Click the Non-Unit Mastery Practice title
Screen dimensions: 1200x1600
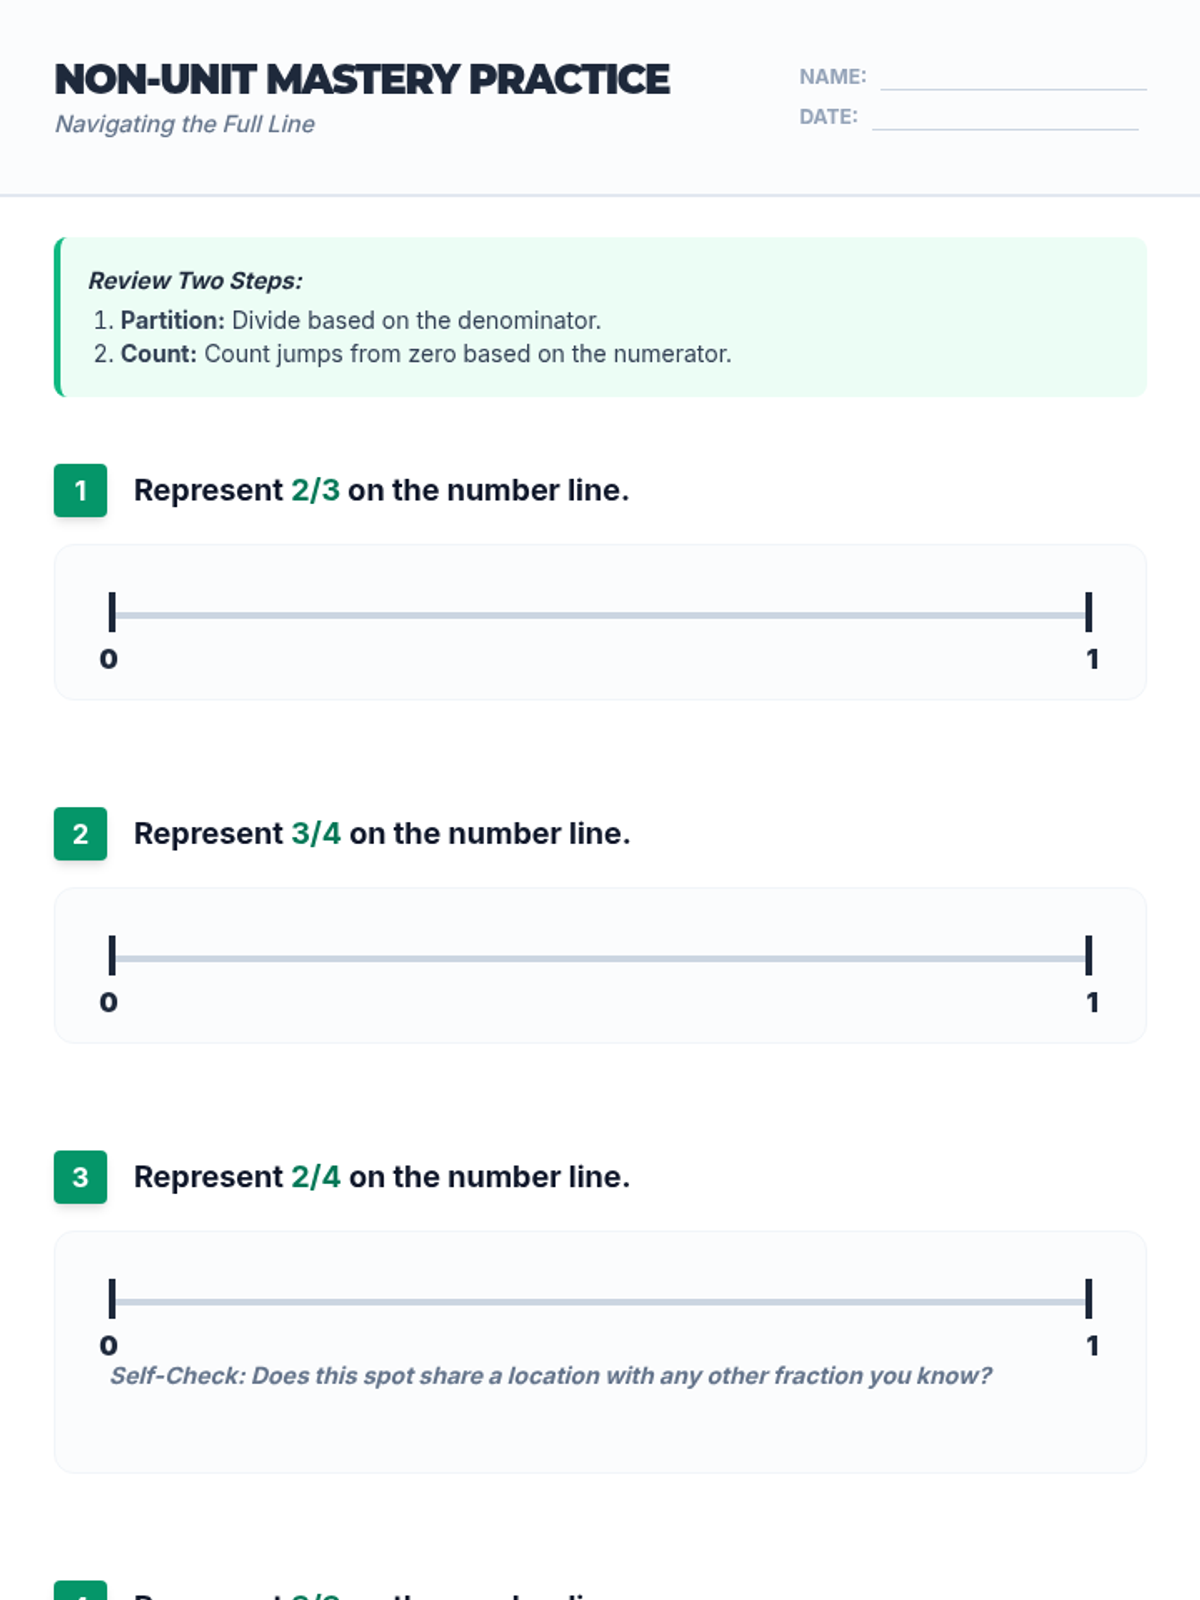(x=362, y=80)
